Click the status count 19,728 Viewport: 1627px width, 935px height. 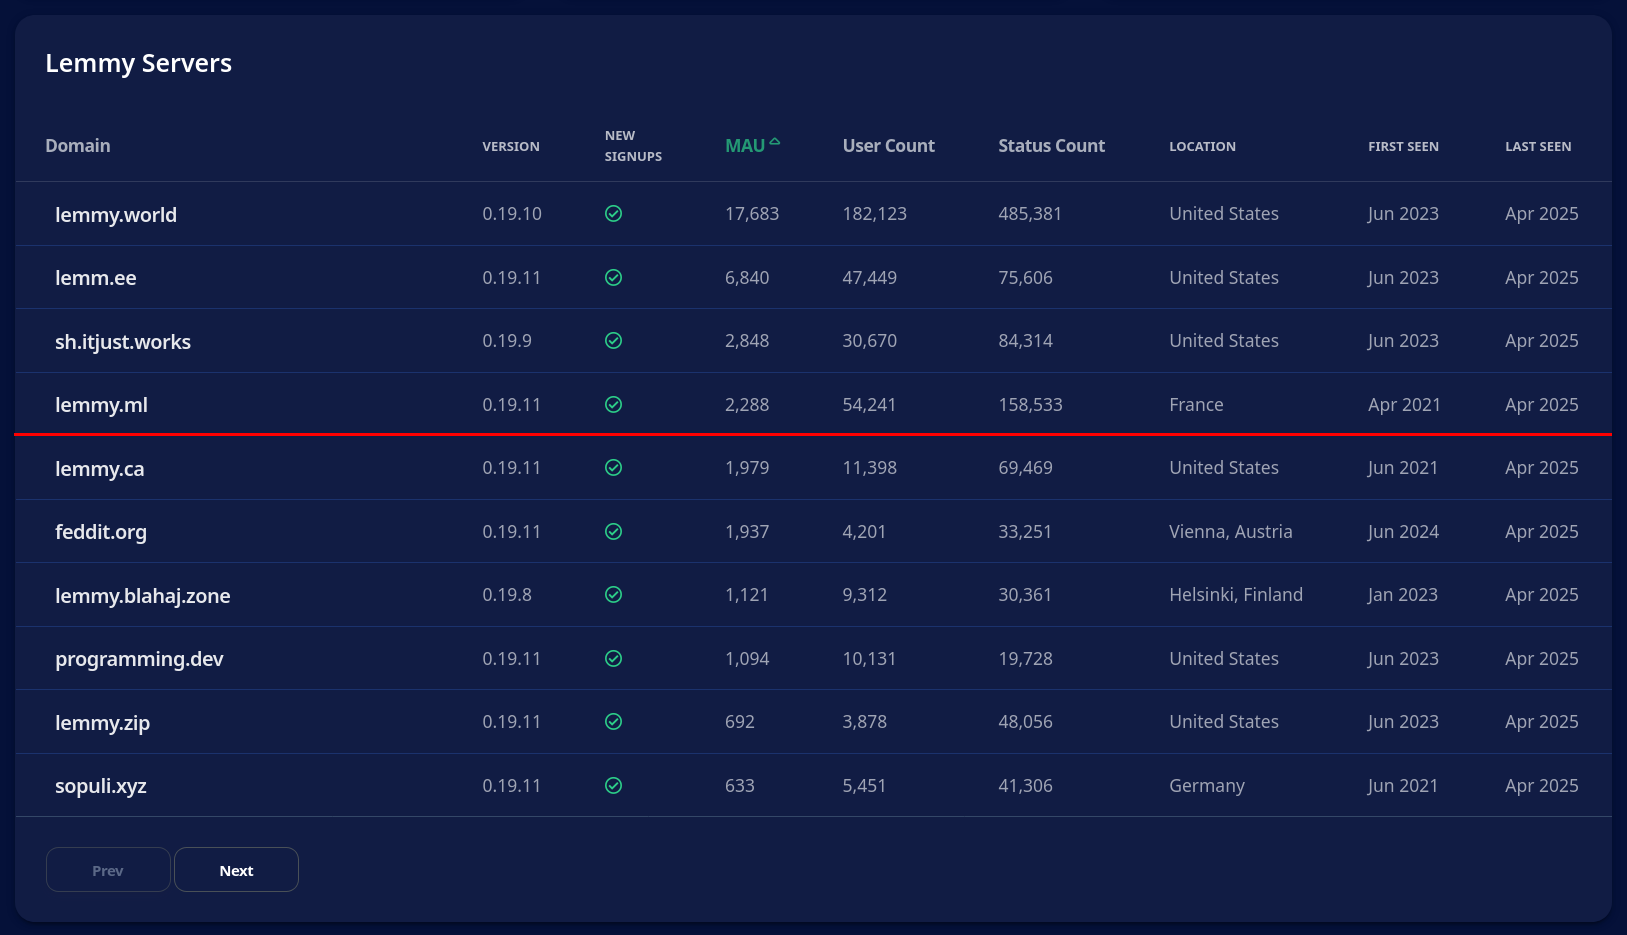(x=1026, y=659)
